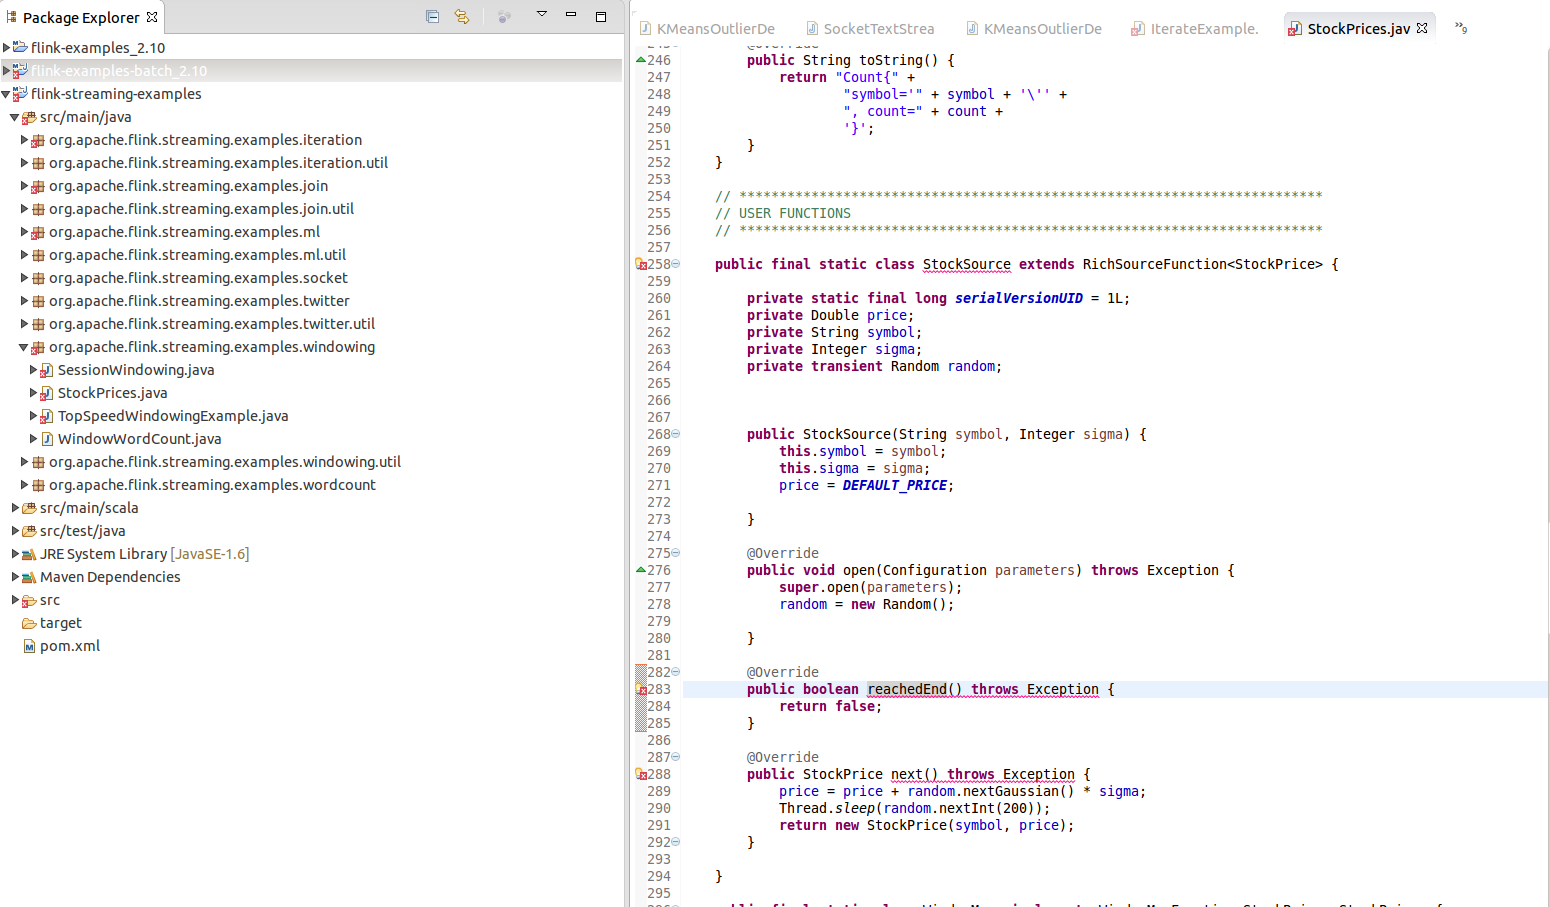Select the target folder
This screenshot has width=1550, height=907.
point(60,623)
